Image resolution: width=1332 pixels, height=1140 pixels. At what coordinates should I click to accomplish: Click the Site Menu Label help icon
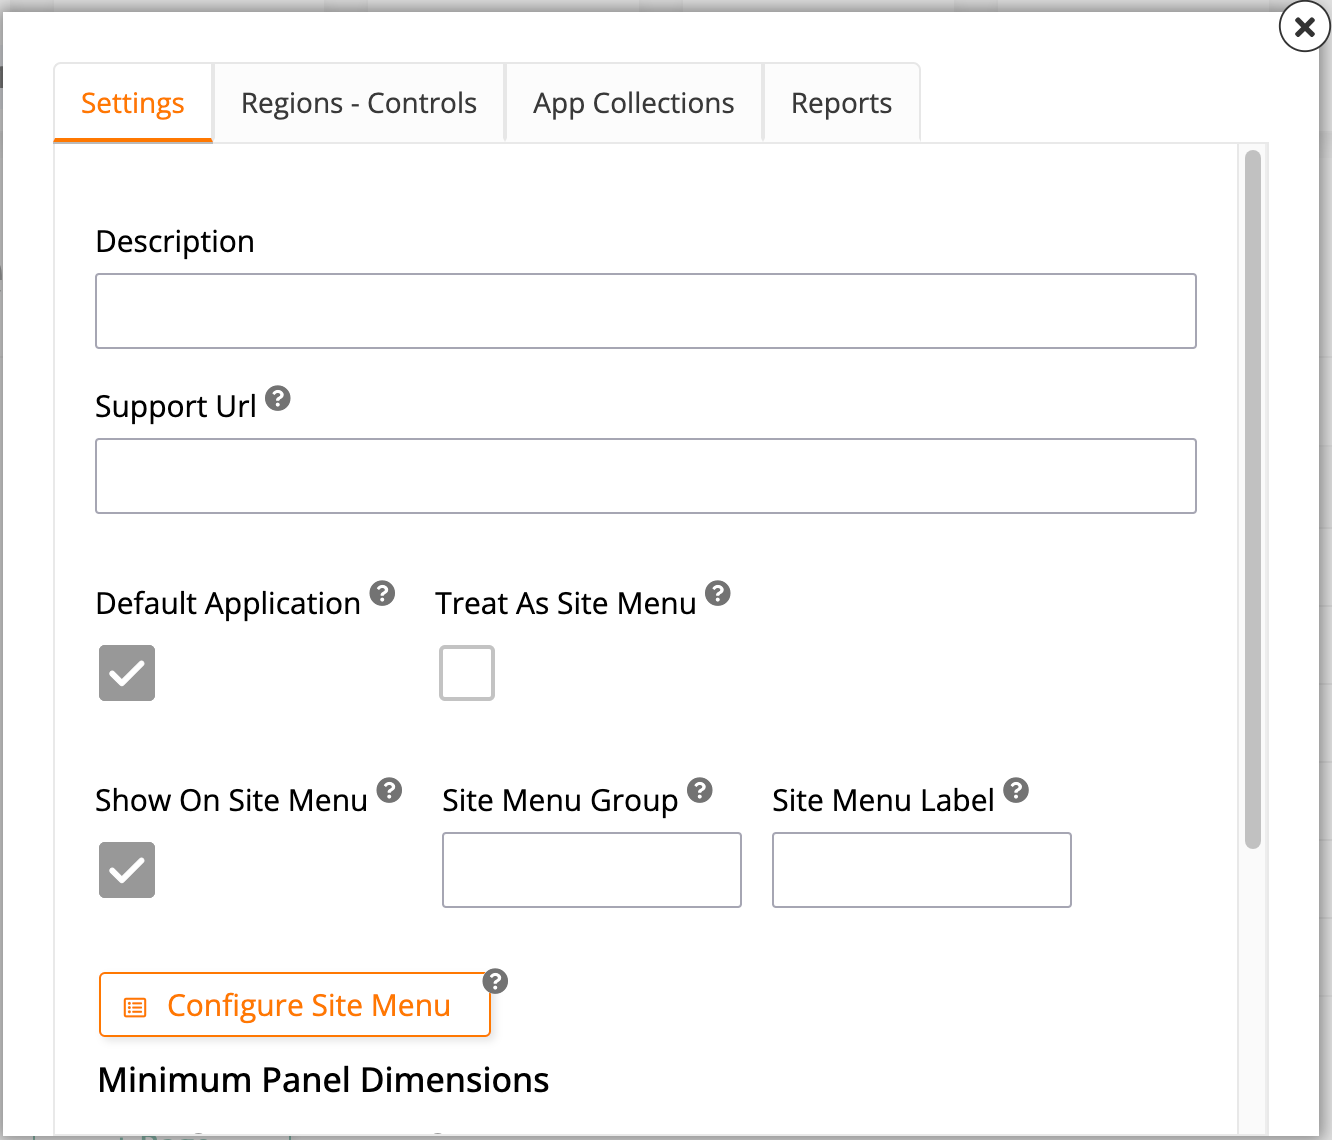click(x=1017, y=790)
